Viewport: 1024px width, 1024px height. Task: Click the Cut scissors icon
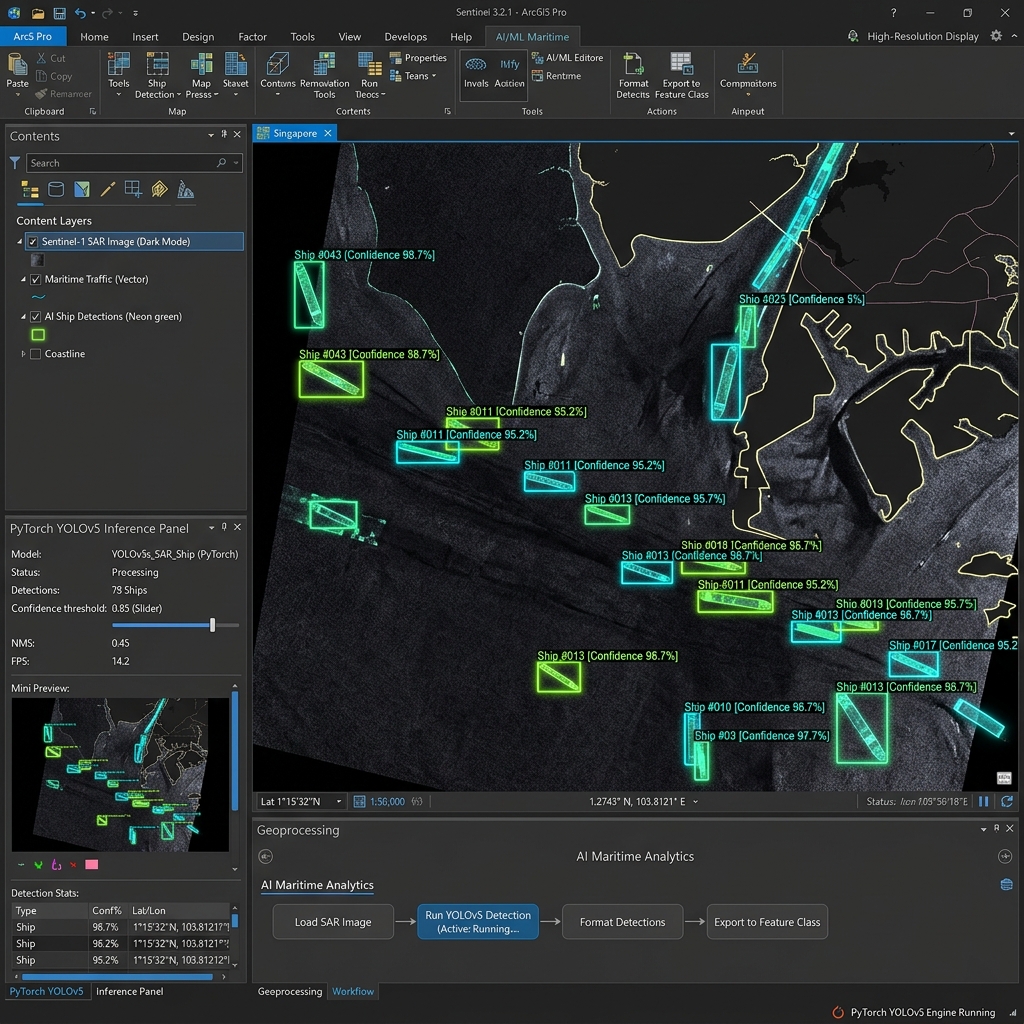[x=42, y=58]
